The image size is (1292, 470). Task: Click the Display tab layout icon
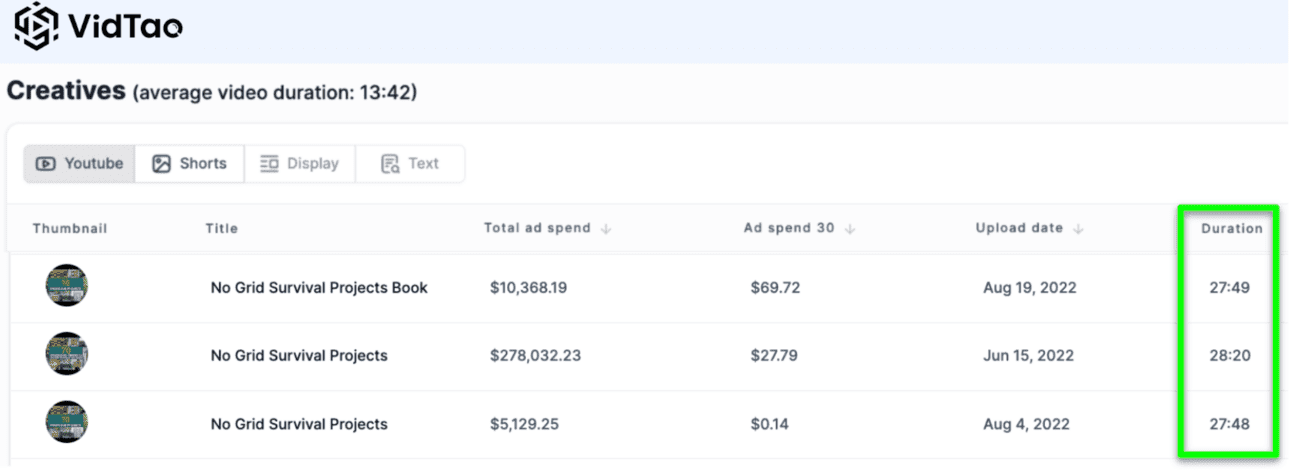(269, 164)
